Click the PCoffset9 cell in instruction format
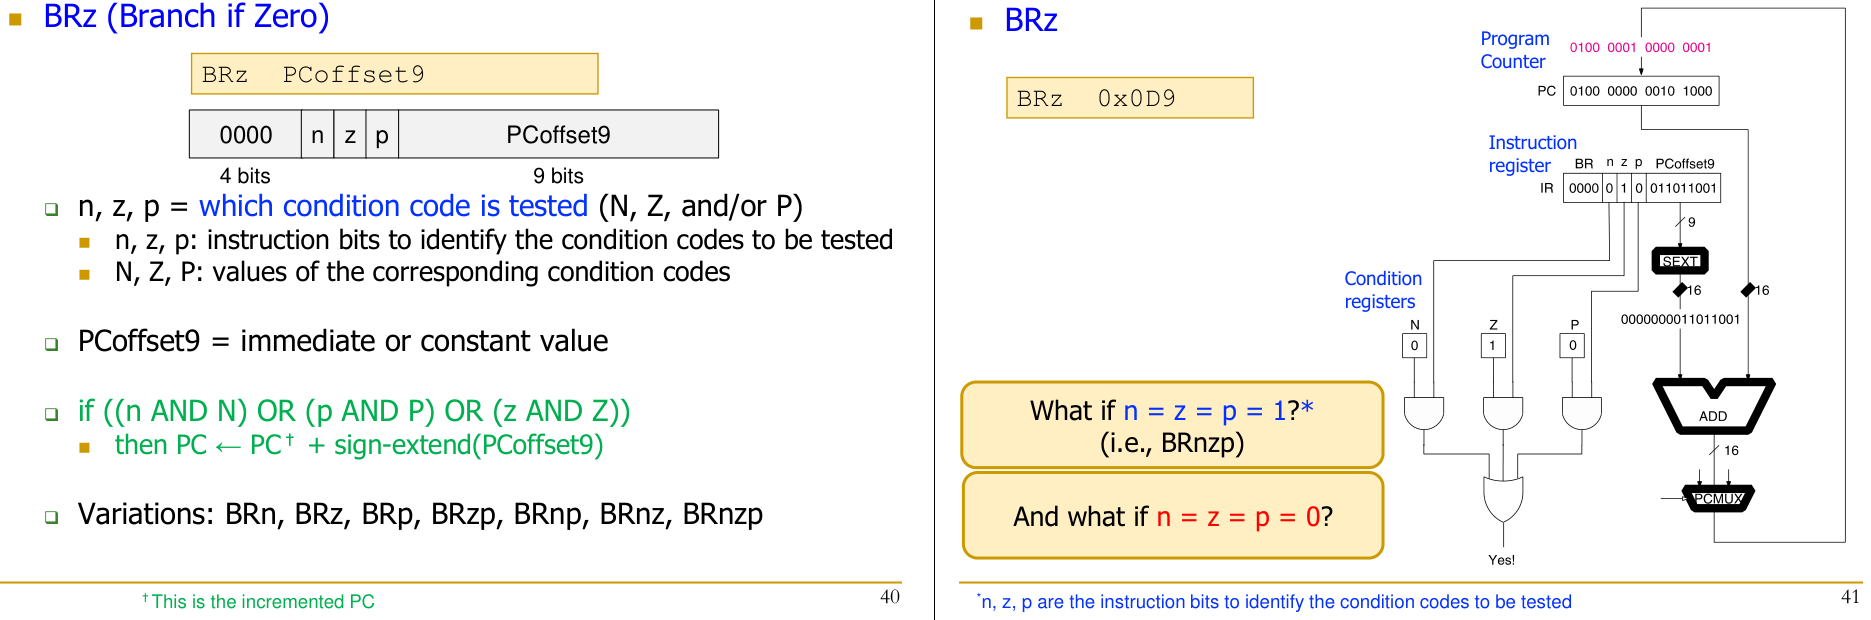Viewport: 1871px width, 620px height. 558,135
